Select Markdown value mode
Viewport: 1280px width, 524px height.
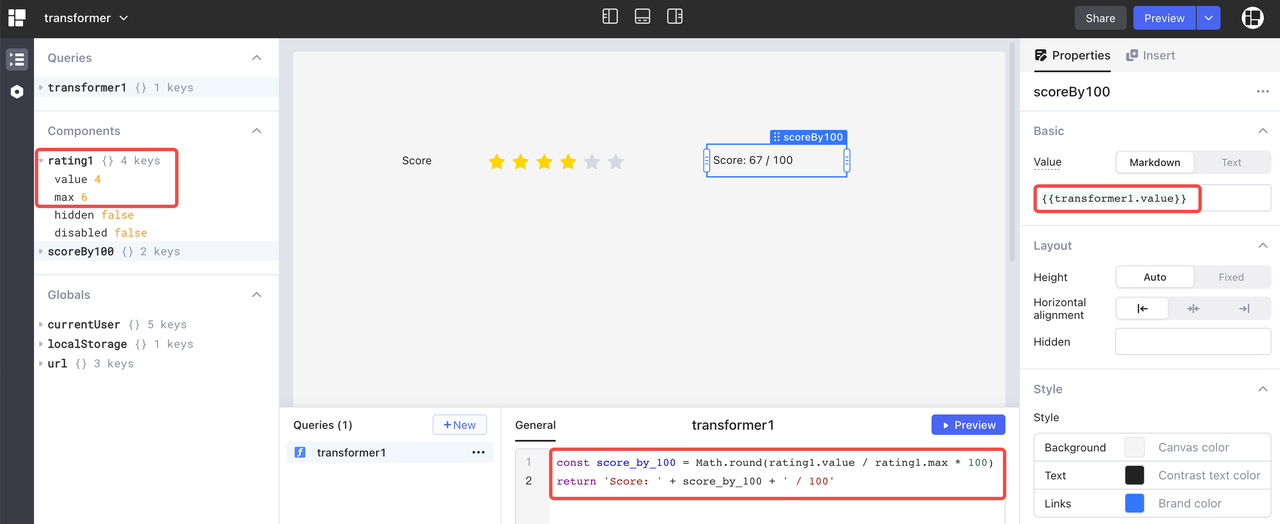1154,162
